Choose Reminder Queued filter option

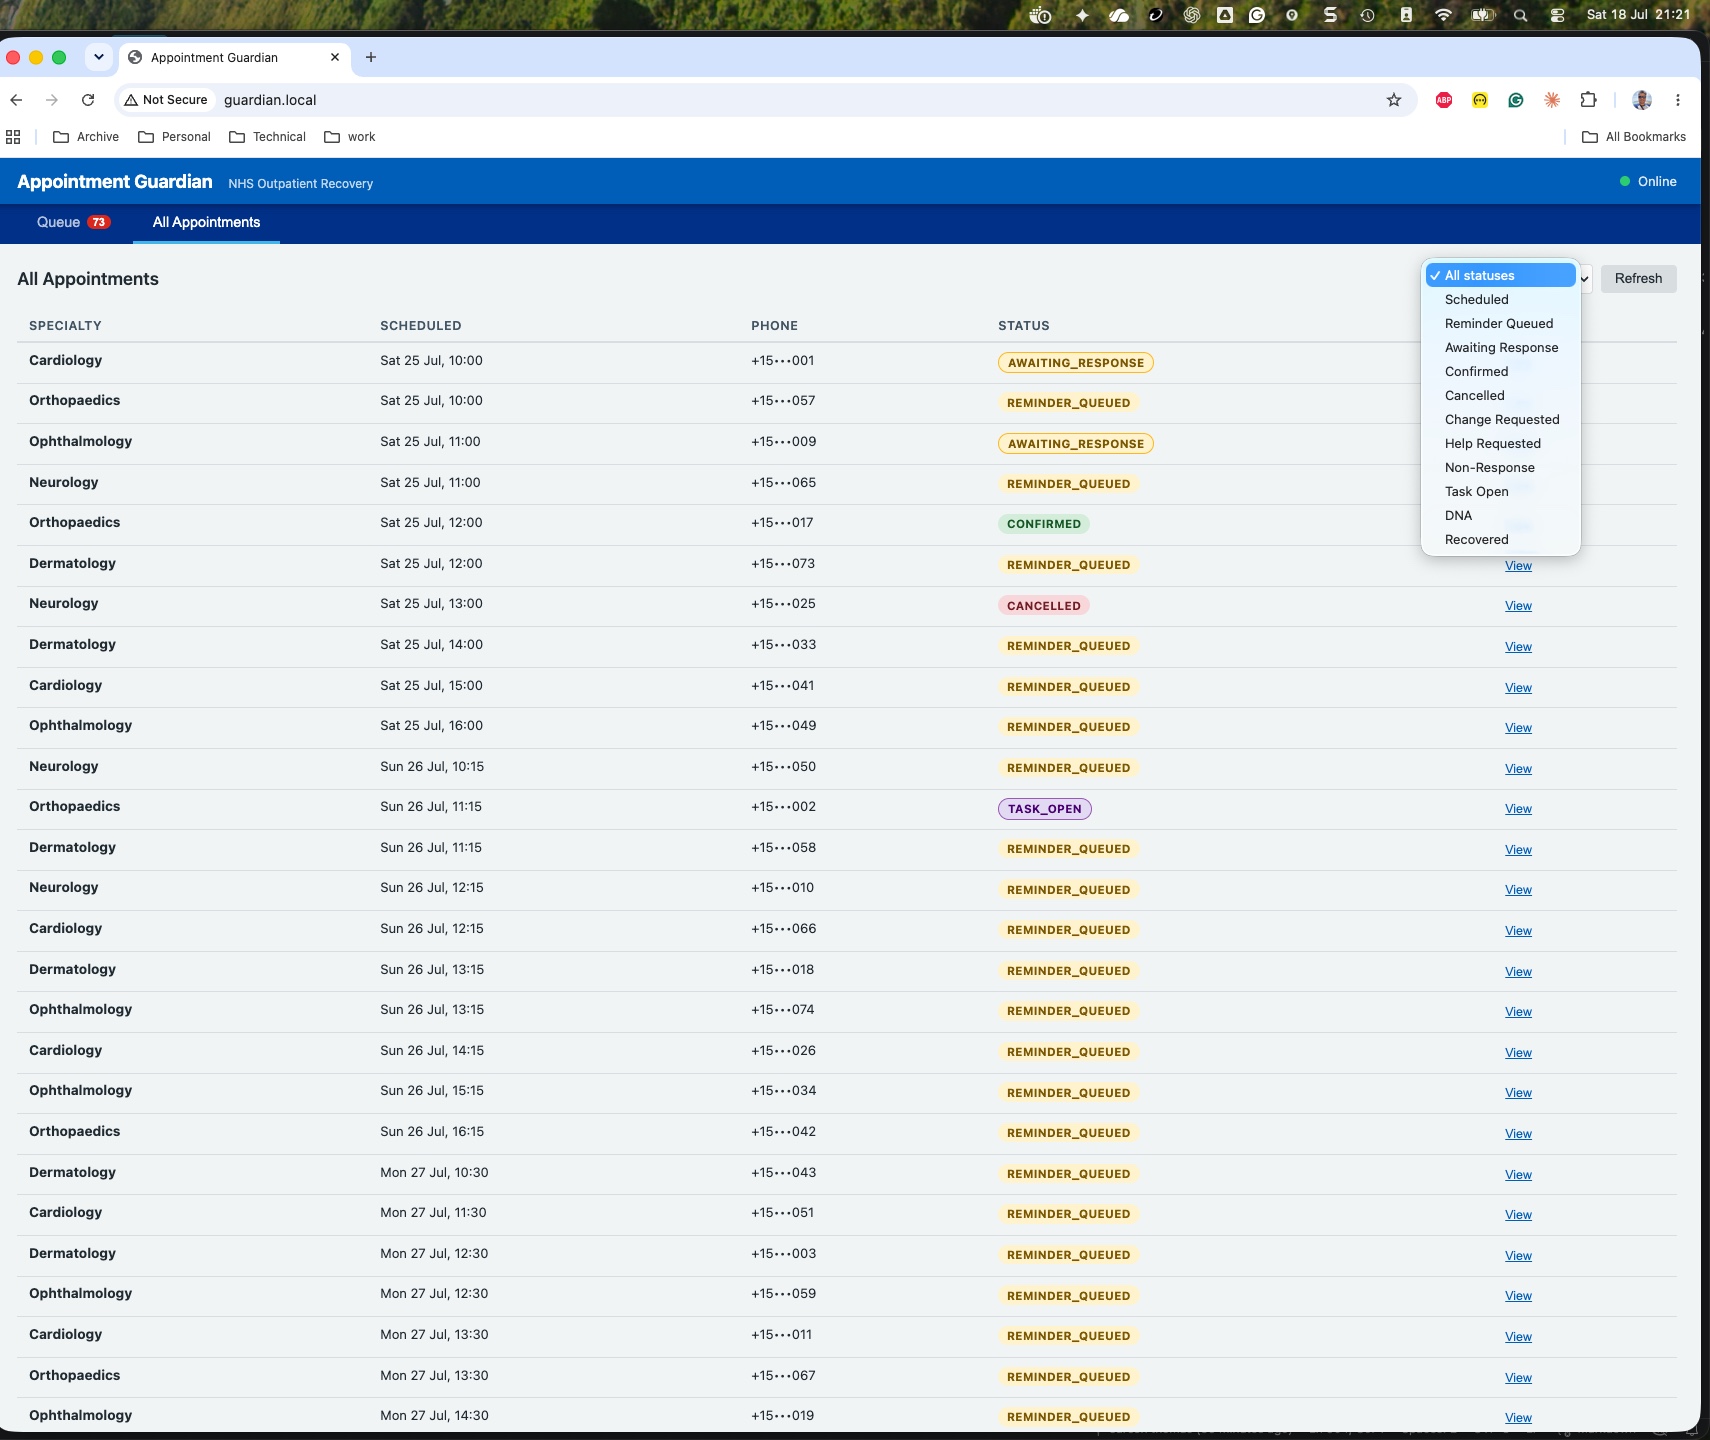(1501, 323)
